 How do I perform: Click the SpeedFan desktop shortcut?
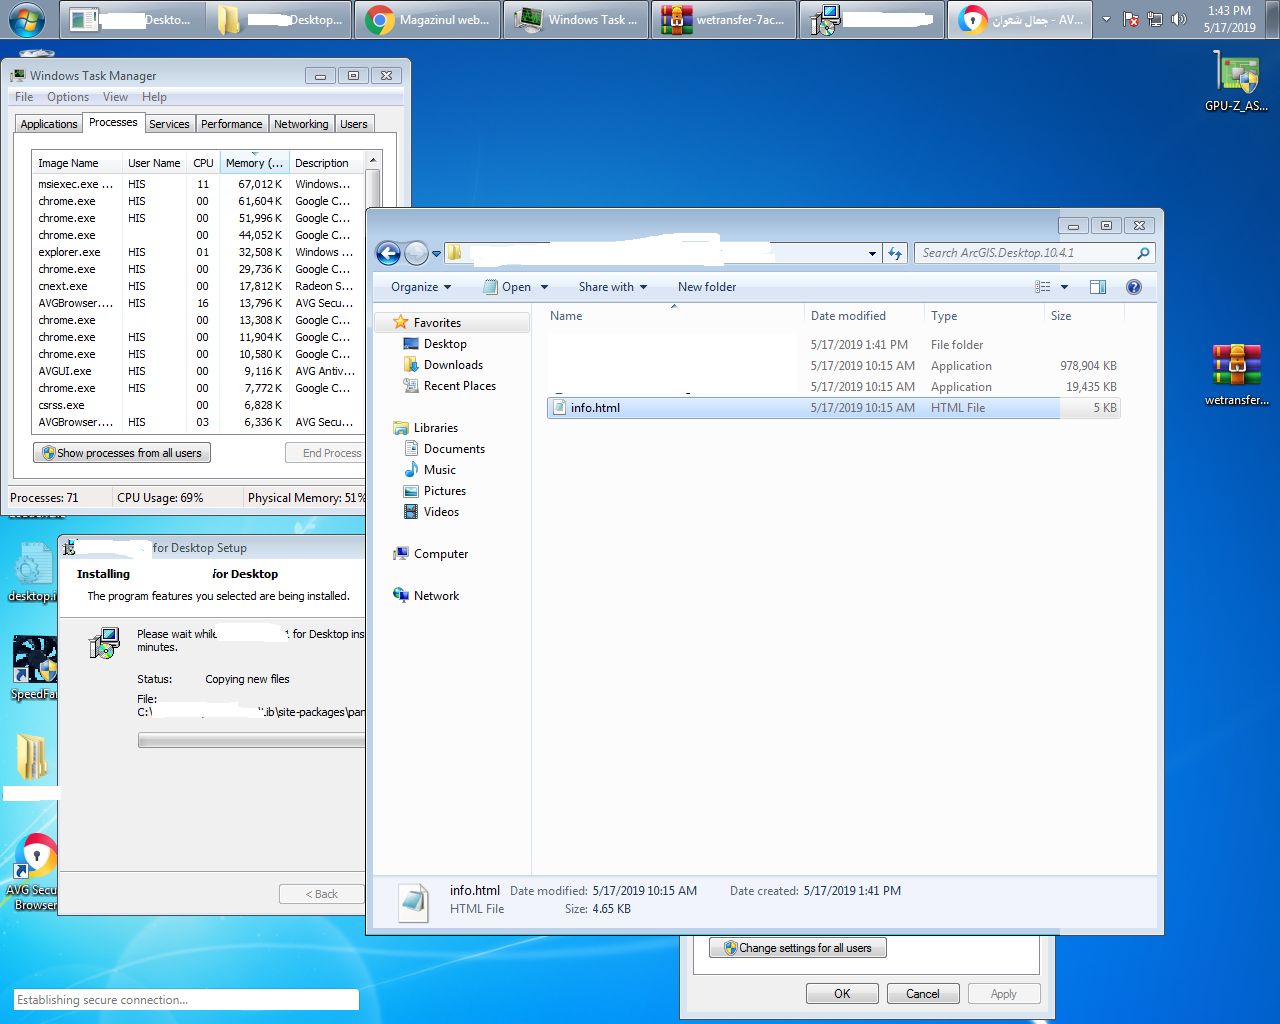(34, 668)
